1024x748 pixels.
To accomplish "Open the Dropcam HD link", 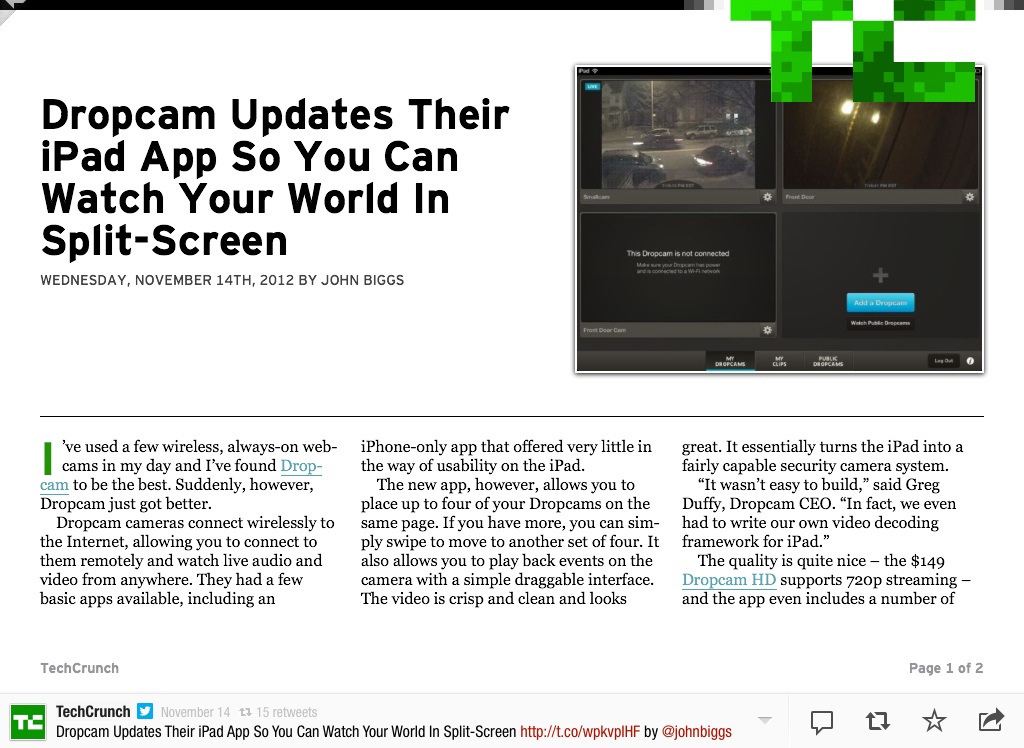I will (x=729, y=579).
